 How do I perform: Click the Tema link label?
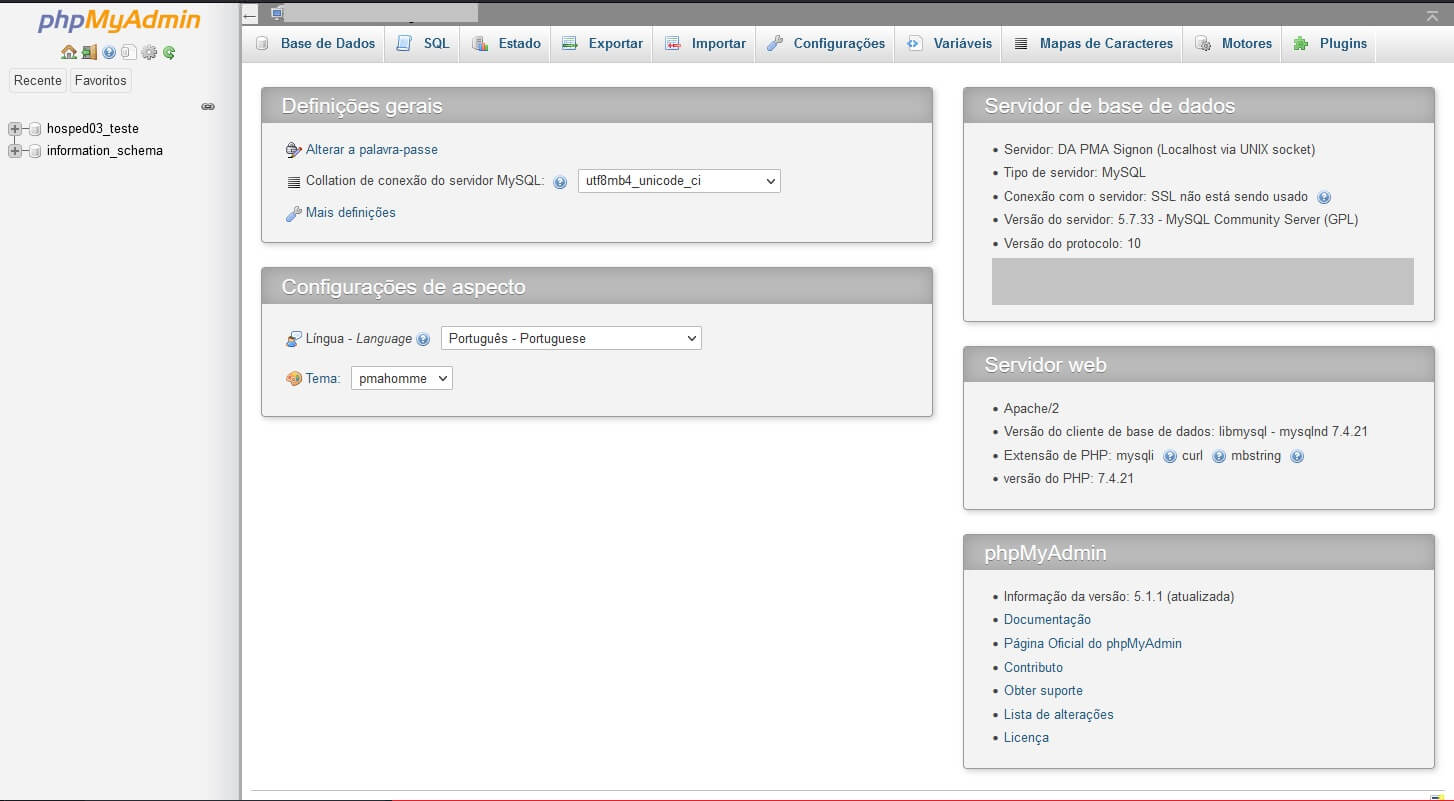tap(323, 379)
